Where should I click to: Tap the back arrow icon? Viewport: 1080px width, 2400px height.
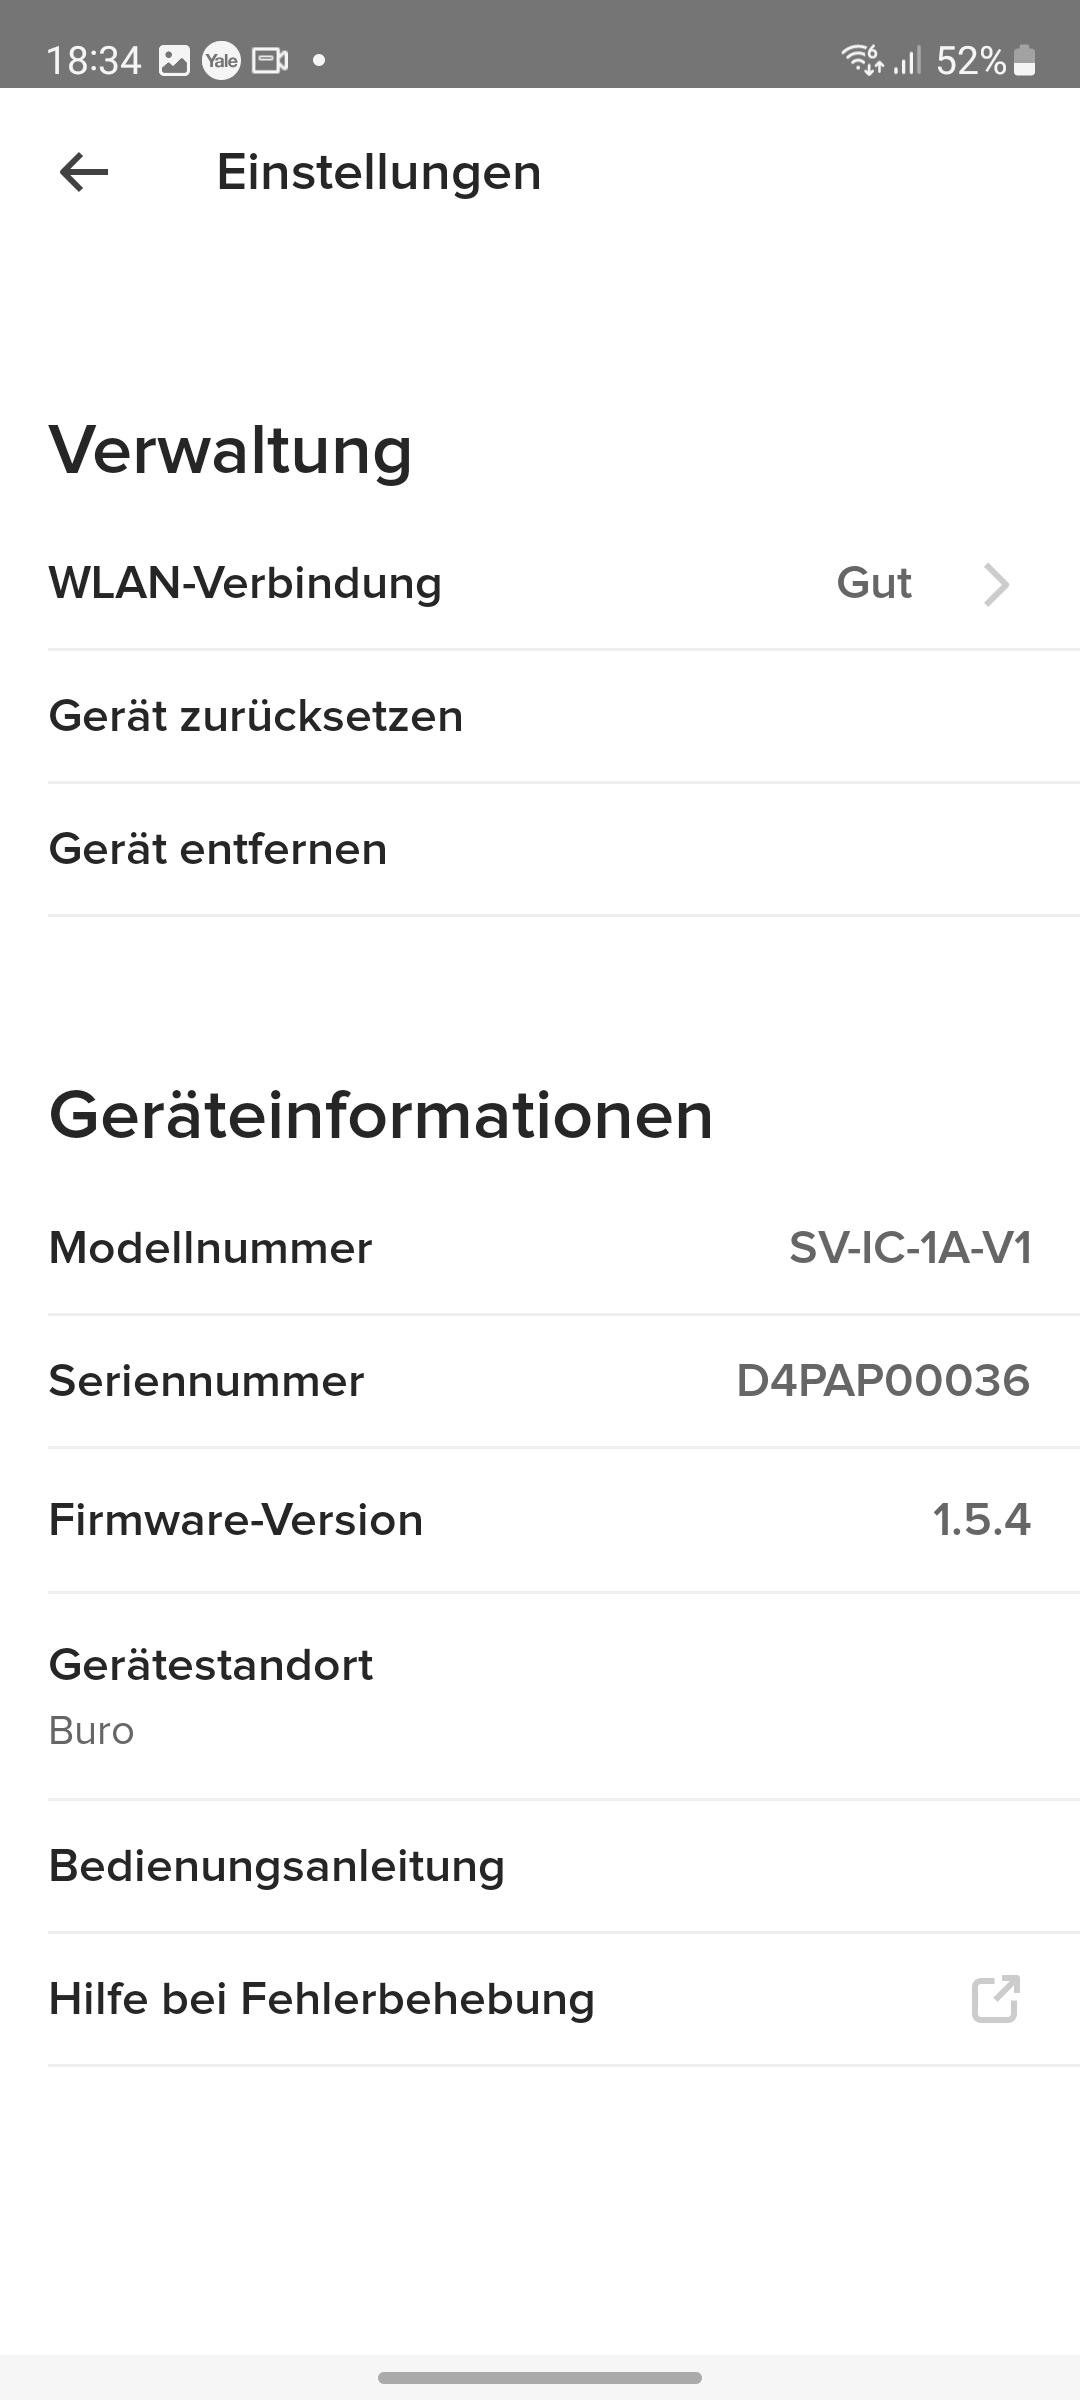(x=84, y=172)
